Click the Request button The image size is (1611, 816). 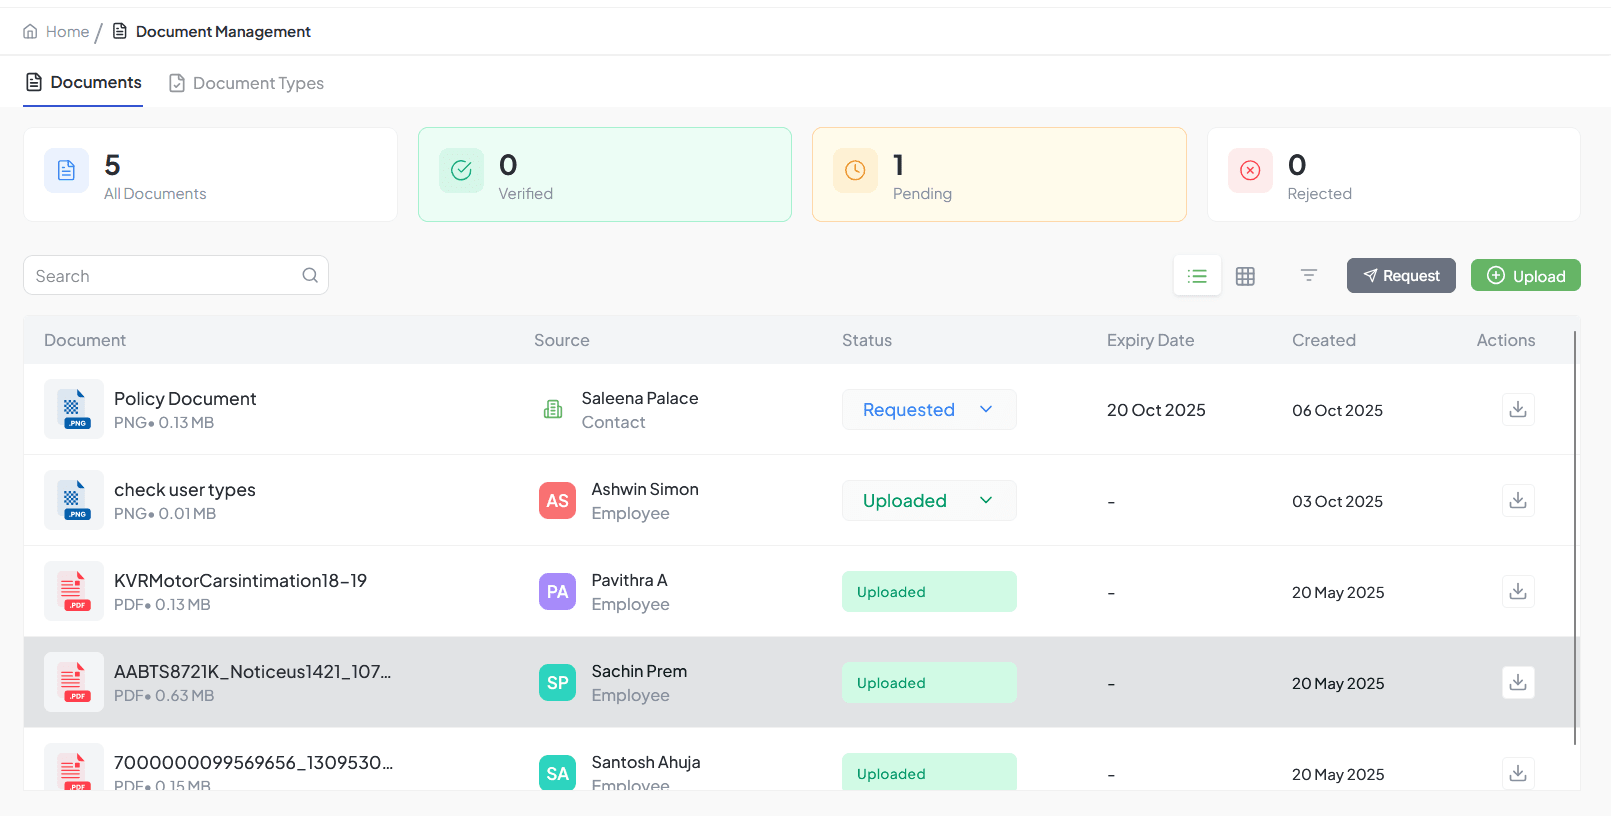click(x=1400, y=276)
